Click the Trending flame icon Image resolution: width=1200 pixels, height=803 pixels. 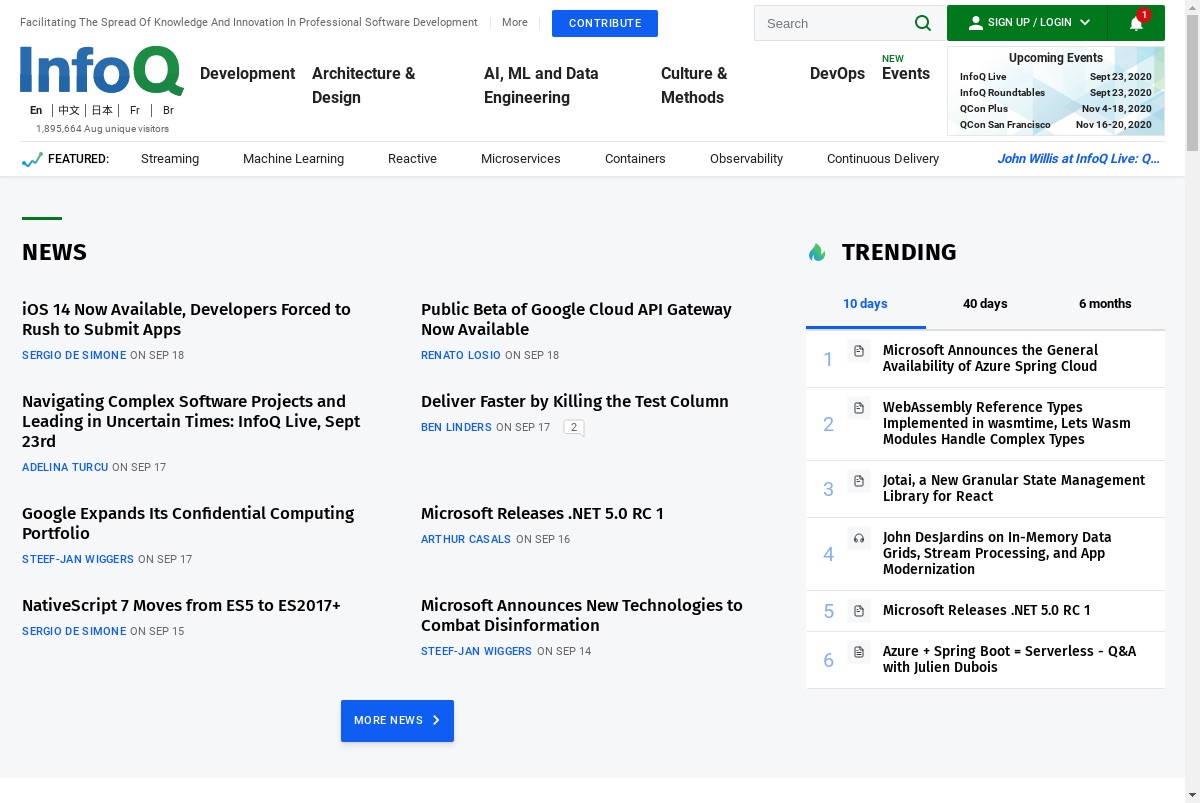point(817,252)
